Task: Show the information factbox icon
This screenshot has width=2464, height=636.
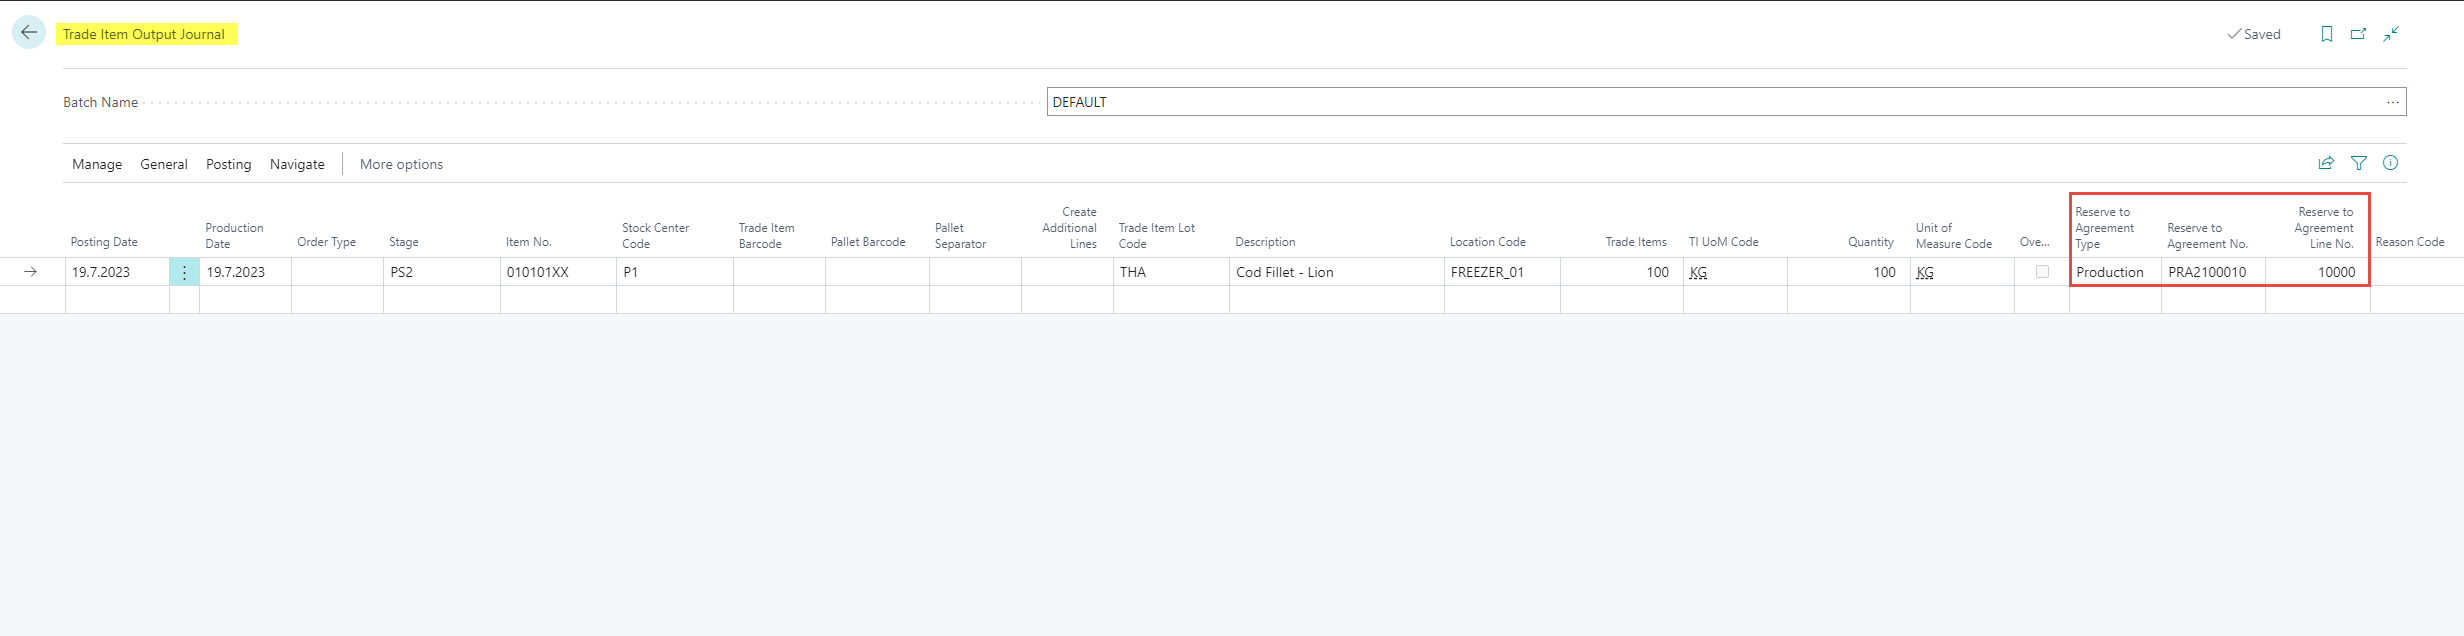Action: (x=2390, y=163)
